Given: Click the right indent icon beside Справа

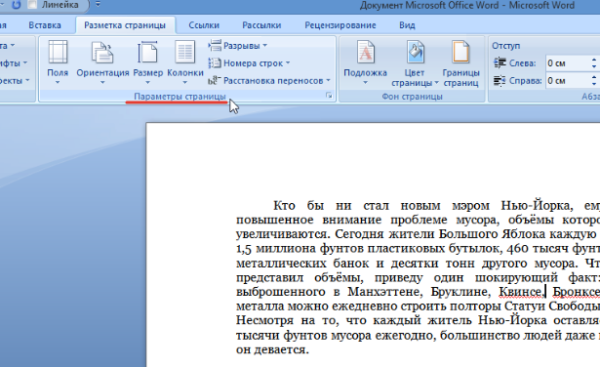Looking at the screenshot, I should pyautogui.click(x=499, y=81).
